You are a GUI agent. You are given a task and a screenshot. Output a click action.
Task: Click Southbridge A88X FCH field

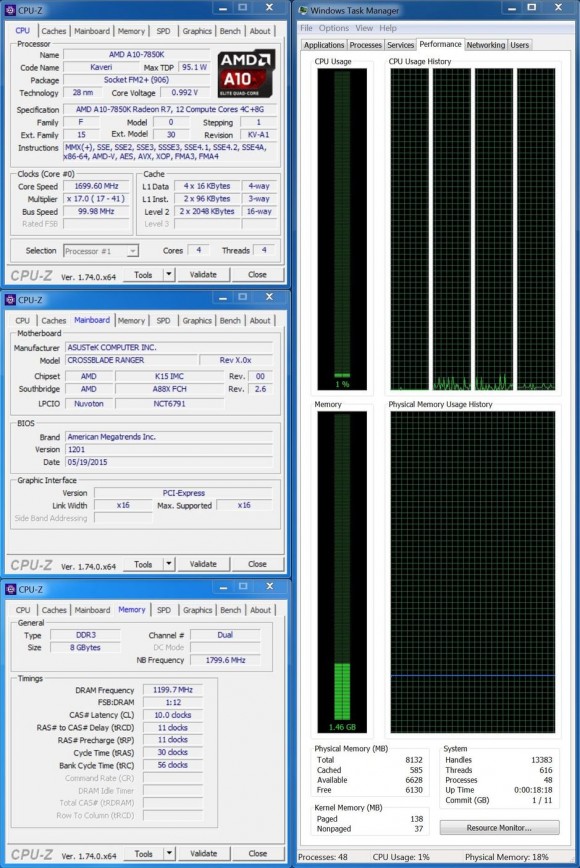click(169, 389)
